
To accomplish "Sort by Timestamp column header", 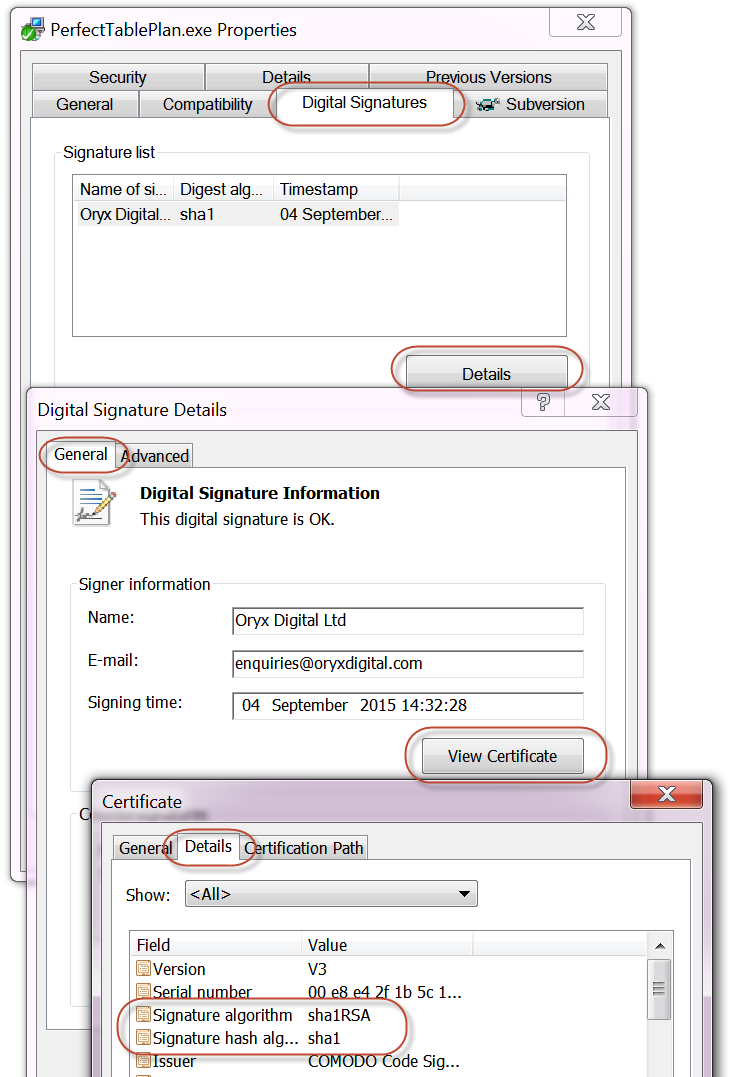I will tap(336, 189).
